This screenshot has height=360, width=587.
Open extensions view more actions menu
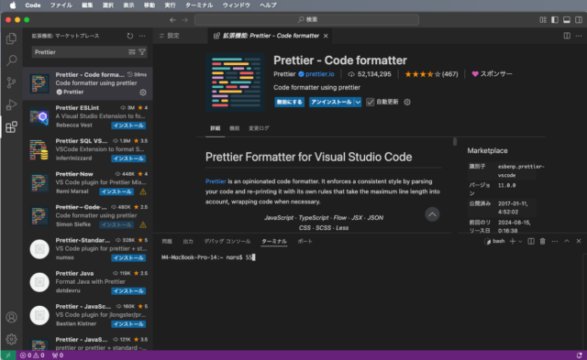(142, 36)
